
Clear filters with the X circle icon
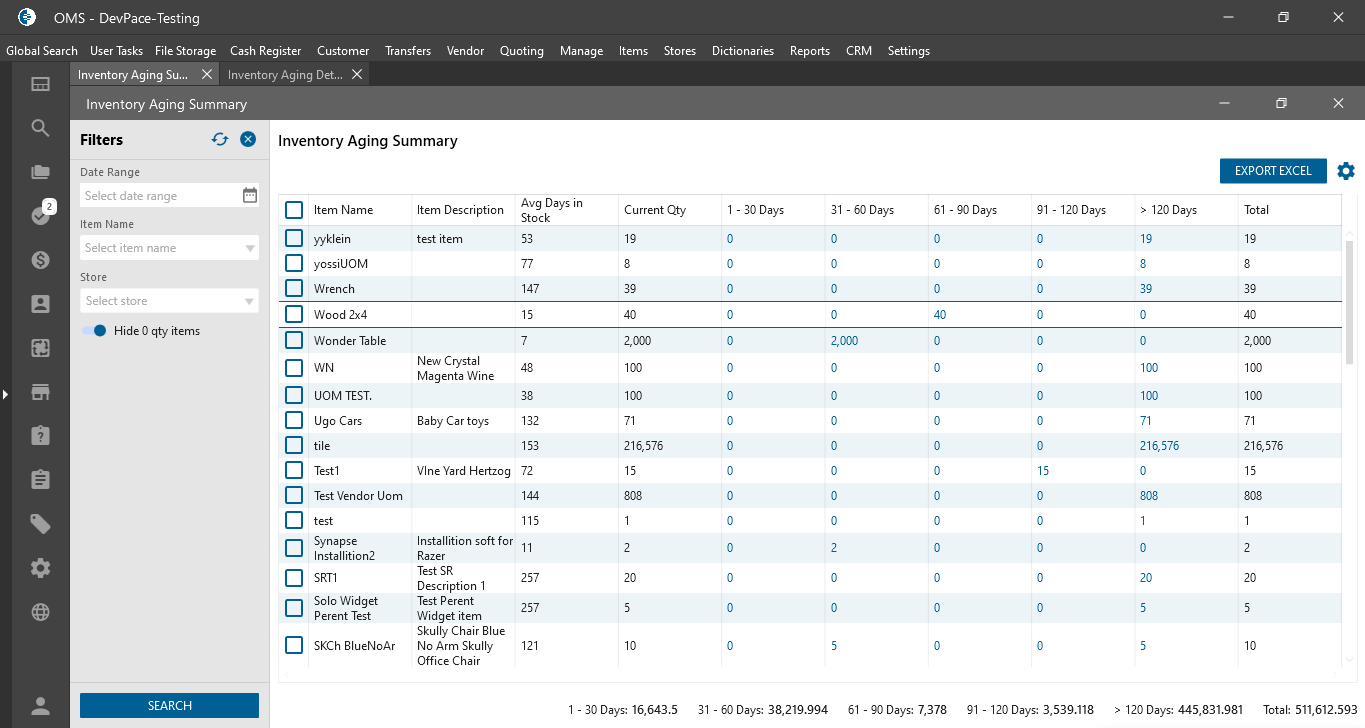click(x=248, y=140)
